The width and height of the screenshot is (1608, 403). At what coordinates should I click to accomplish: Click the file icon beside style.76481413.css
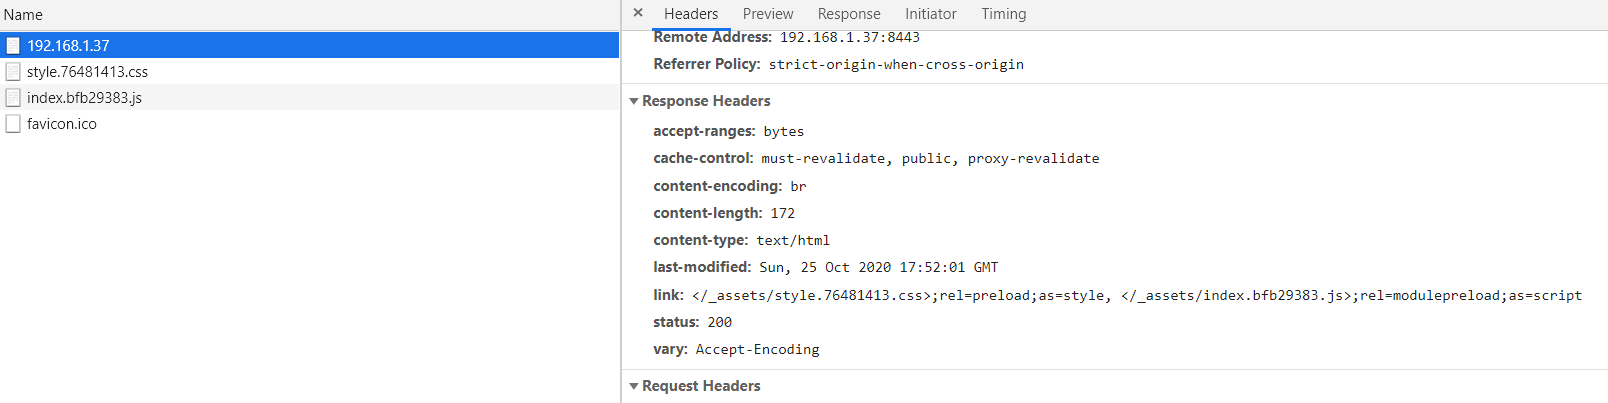click(x=13, y=71)
